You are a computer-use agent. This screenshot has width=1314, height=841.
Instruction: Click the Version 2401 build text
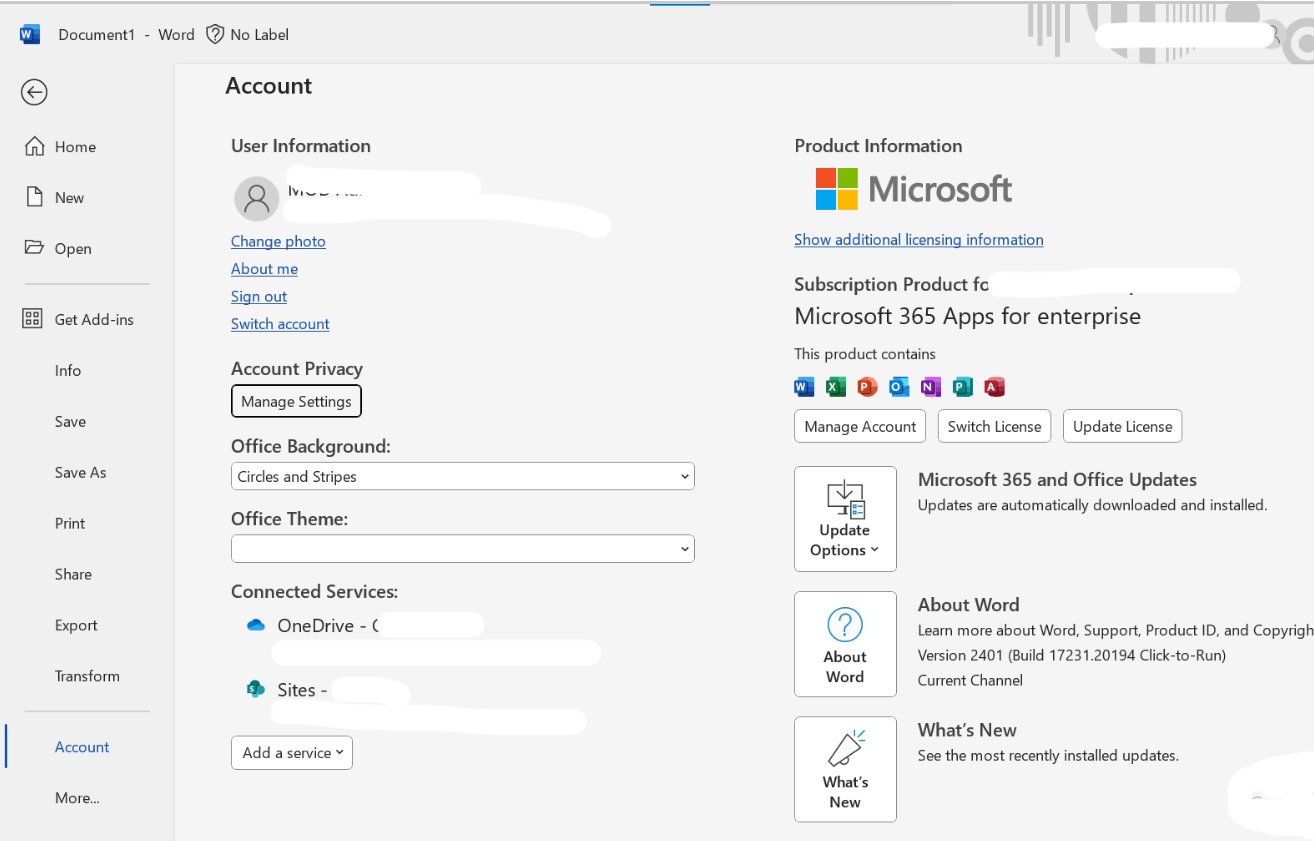[x=1072, y=656]
